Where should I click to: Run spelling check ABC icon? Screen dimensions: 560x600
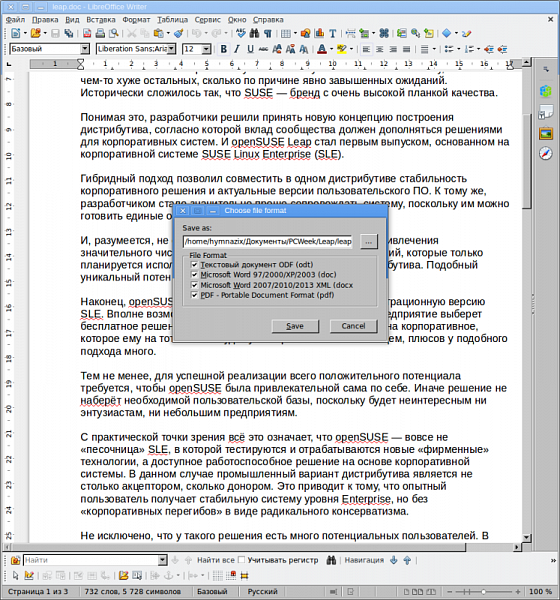point(241,34)
